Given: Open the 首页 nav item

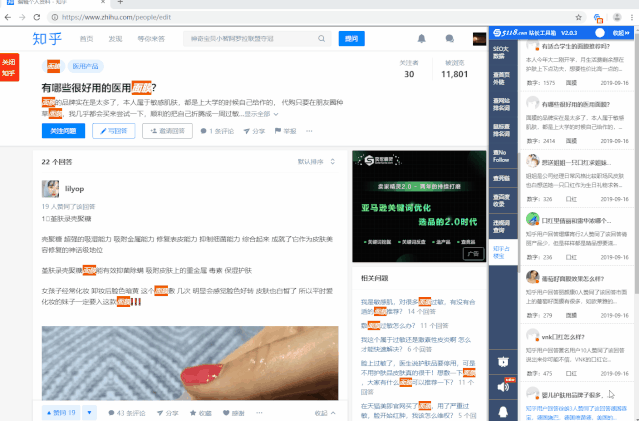Looking at the screenshot, I should (86, 39).
